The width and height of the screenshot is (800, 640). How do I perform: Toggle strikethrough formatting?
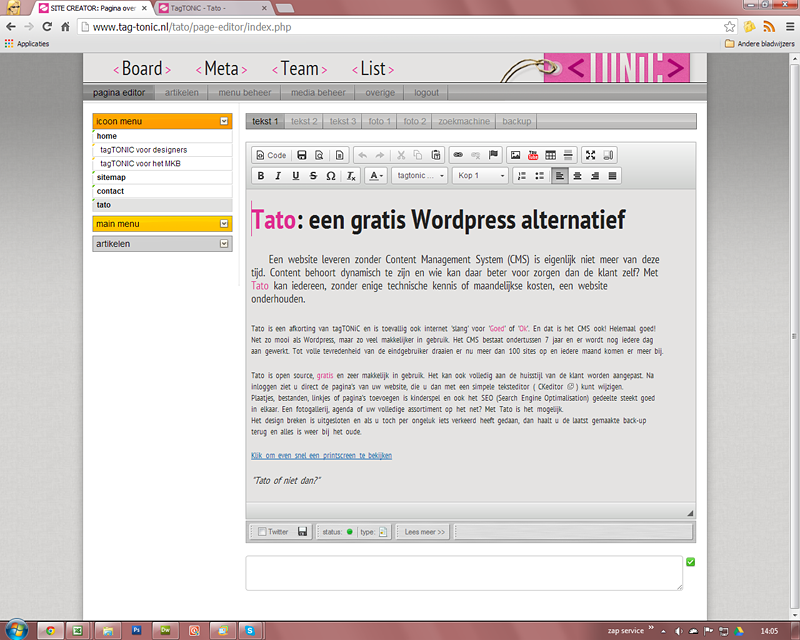click(x=313, y=176)
